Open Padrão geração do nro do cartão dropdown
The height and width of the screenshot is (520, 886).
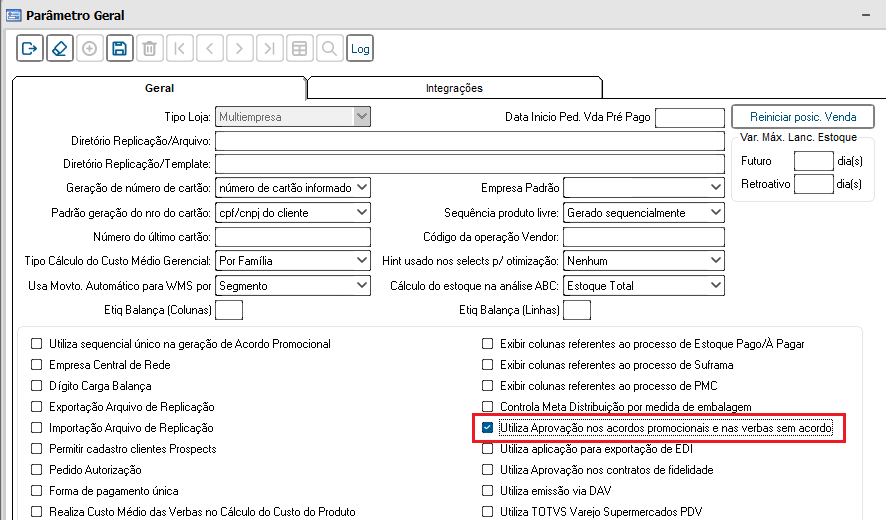[x=293, y=213]
